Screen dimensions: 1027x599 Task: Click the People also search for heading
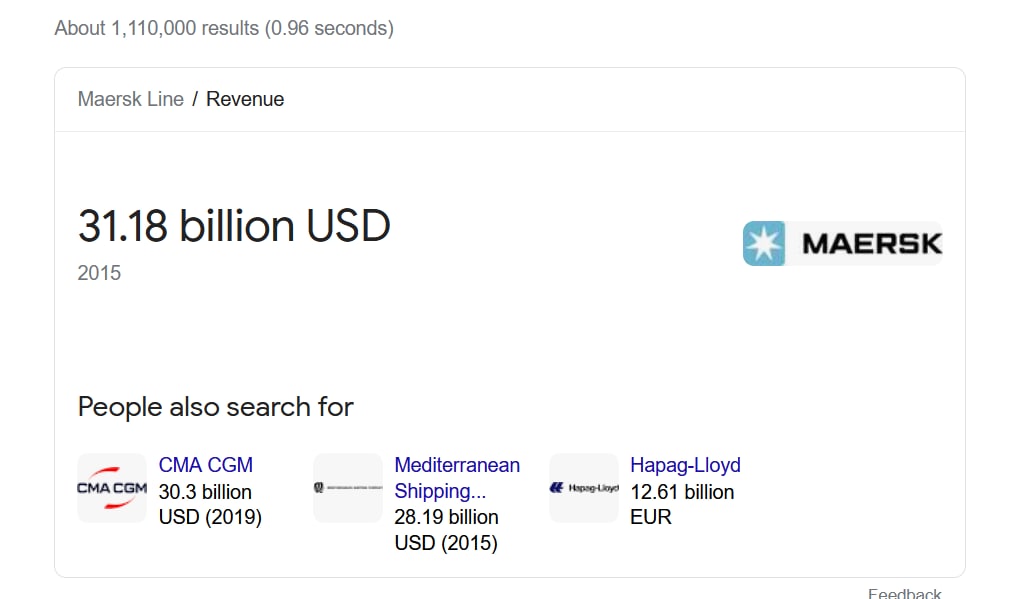(x=215, y=407)
